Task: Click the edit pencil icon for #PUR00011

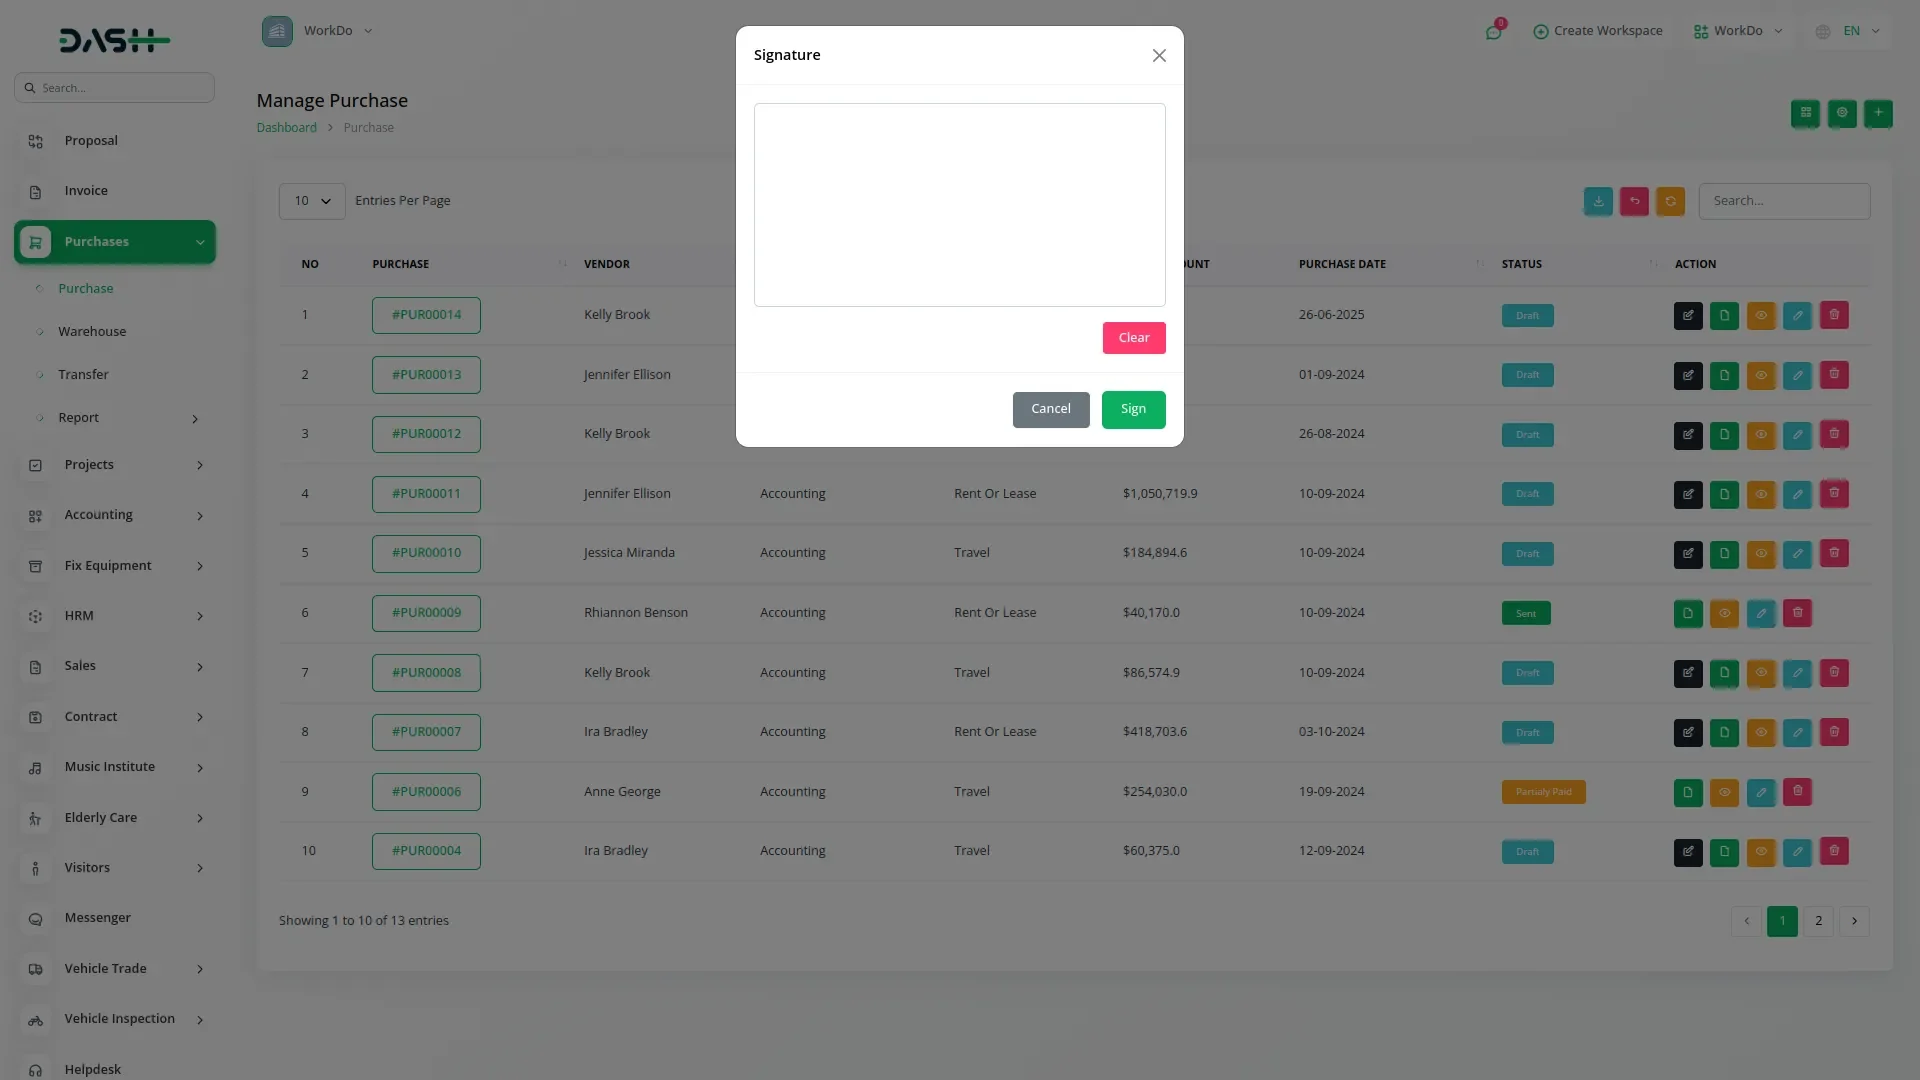Action: (1797, 494)
